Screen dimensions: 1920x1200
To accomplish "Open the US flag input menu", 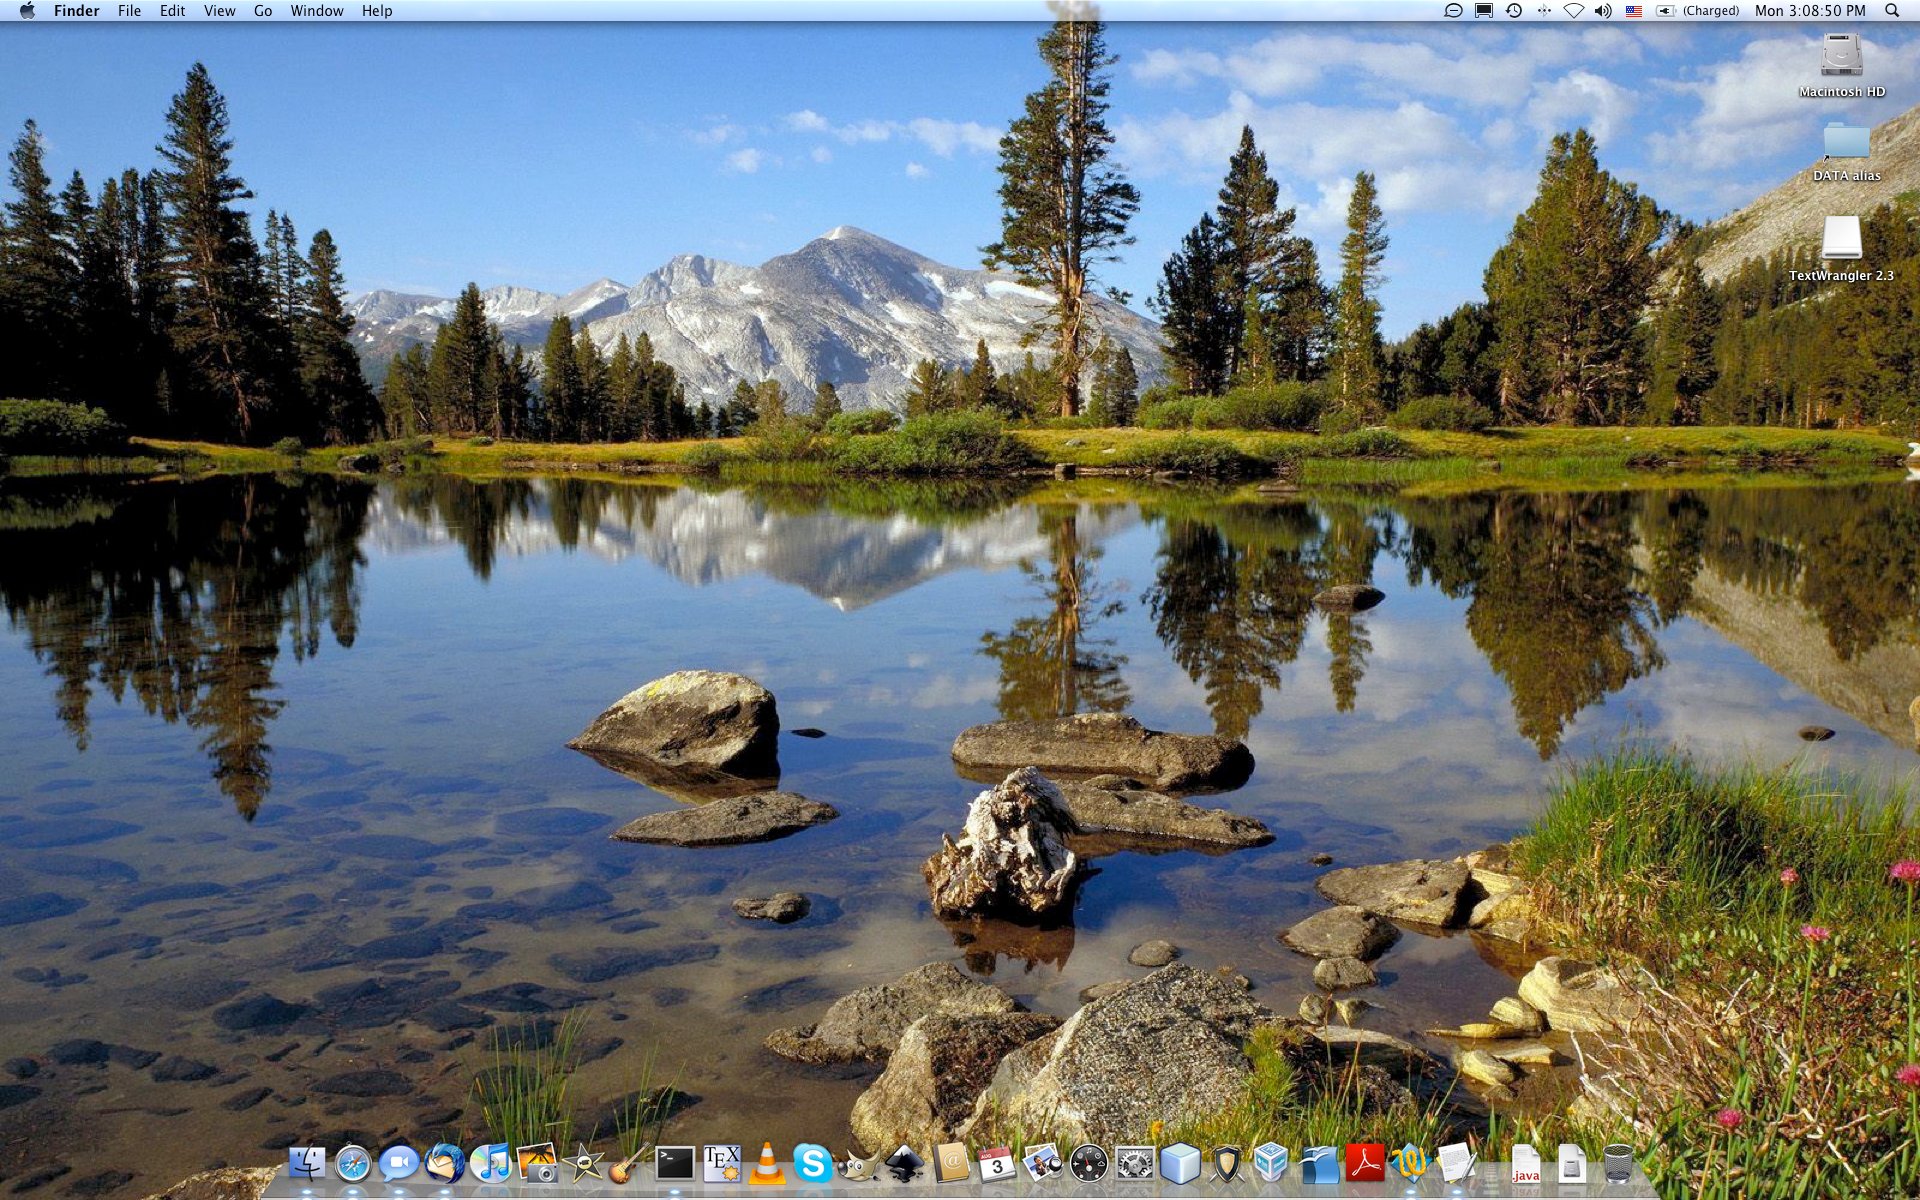I will click(1633, 11).
